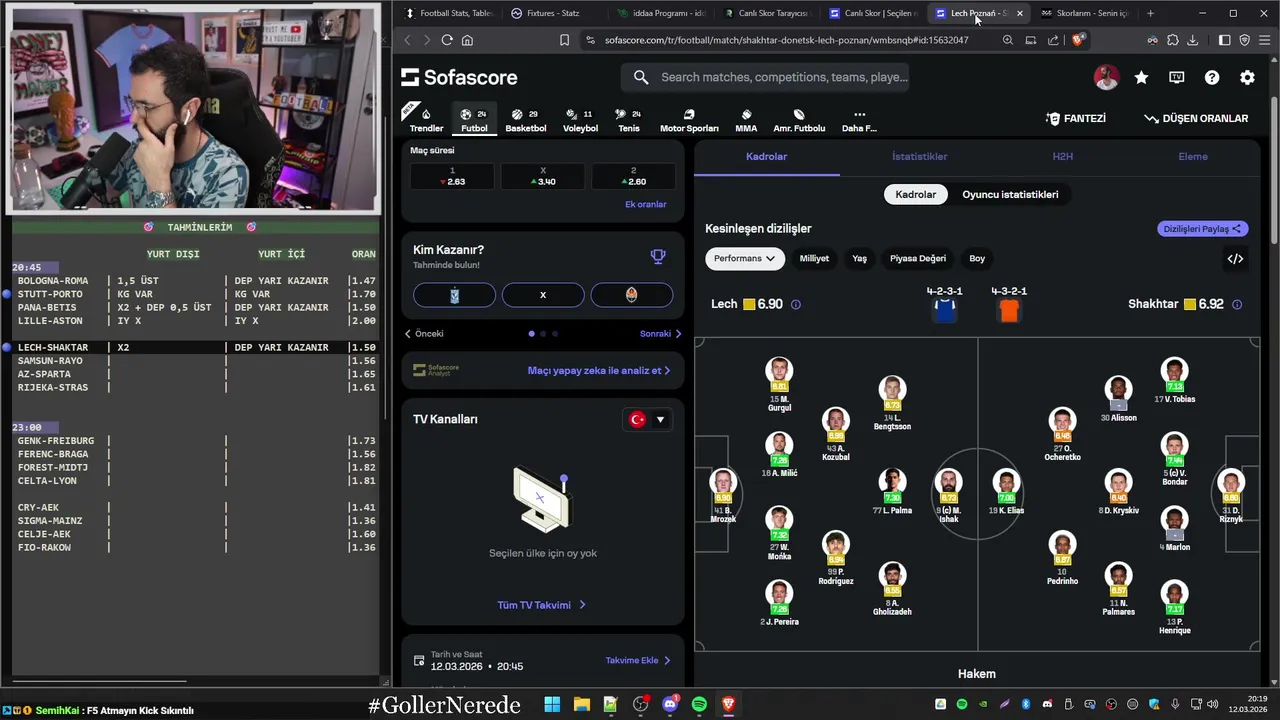Open the Daha Fazla sports menu
Screen dimensions: 1280x720
tap(859, 120)
